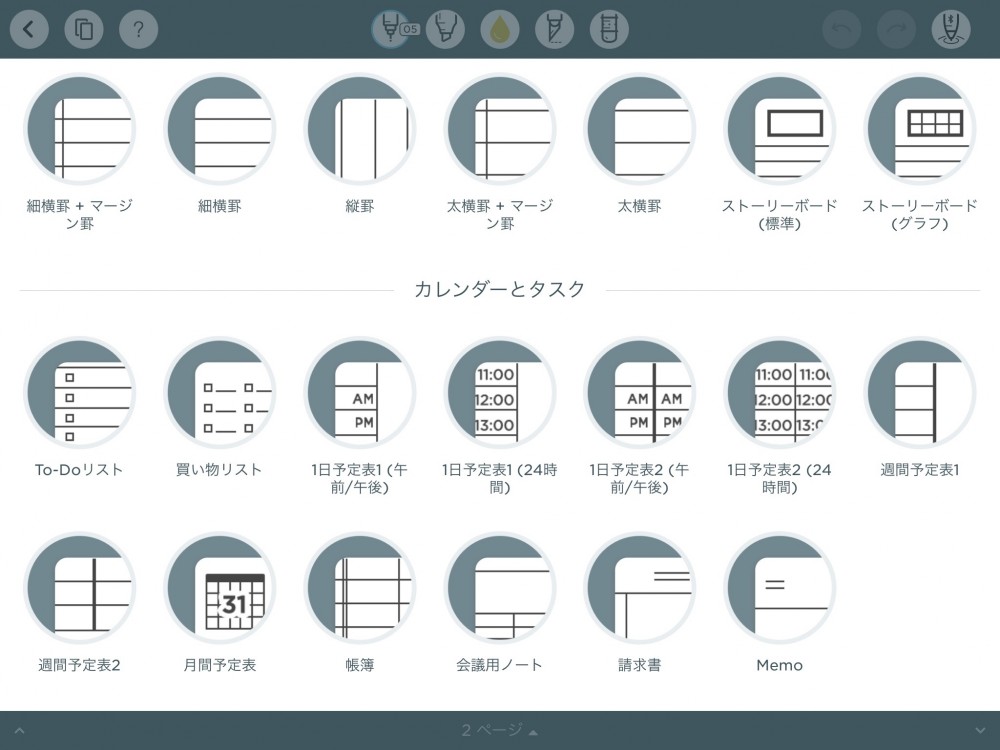Click the redo arrow
Viewport: 1000px width, 750px height.
click(896, 29)
